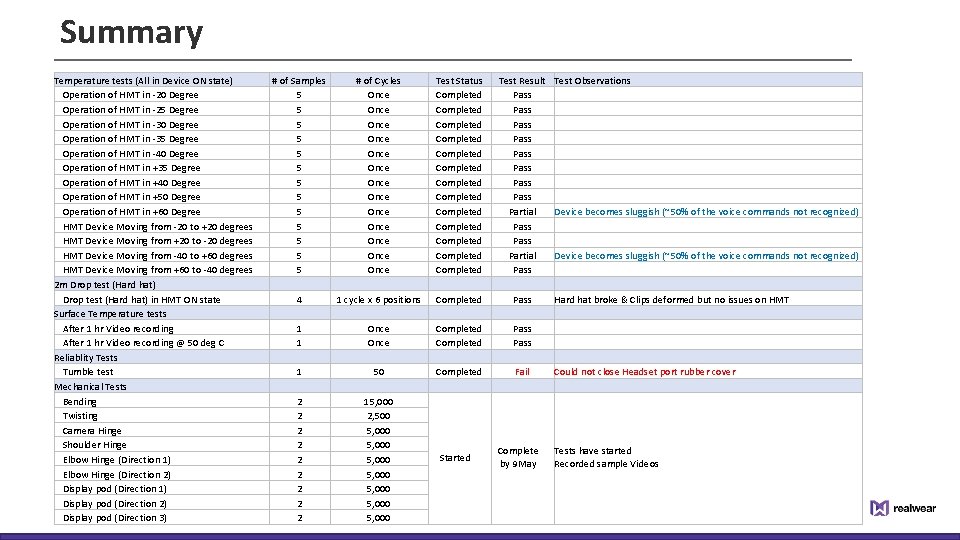Select 'Display pod (Direction 1)' row label
The width and height of the screenshot is (960, 540).
[114, 489]
